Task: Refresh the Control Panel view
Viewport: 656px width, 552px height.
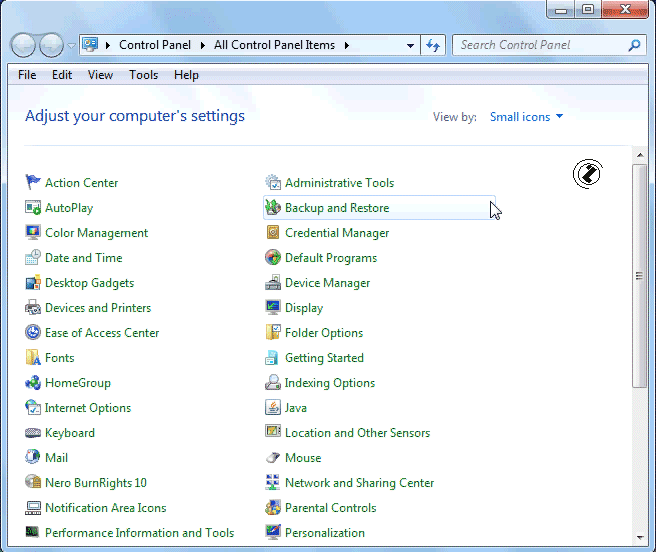Action: click(433, 45)
